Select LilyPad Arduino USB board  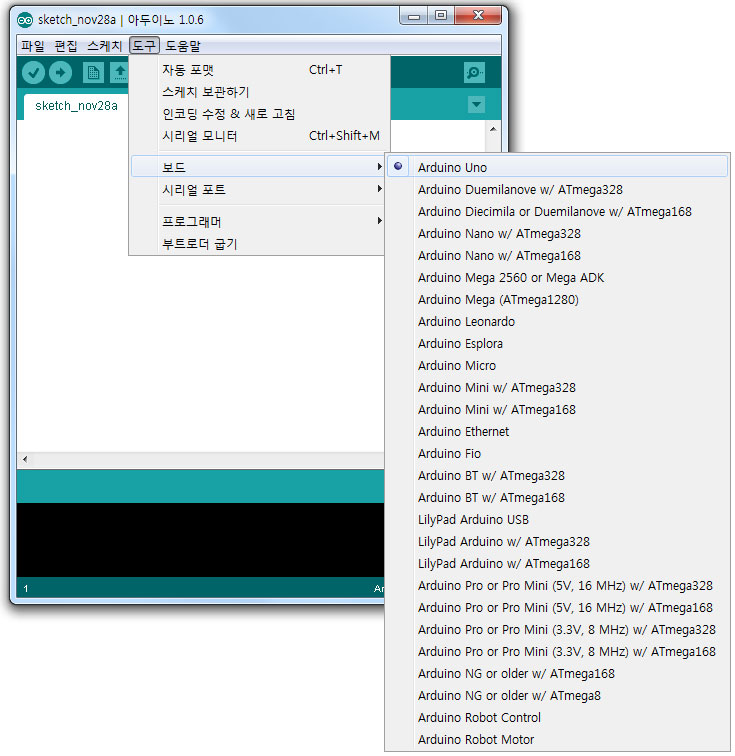(x=557, y=520)
